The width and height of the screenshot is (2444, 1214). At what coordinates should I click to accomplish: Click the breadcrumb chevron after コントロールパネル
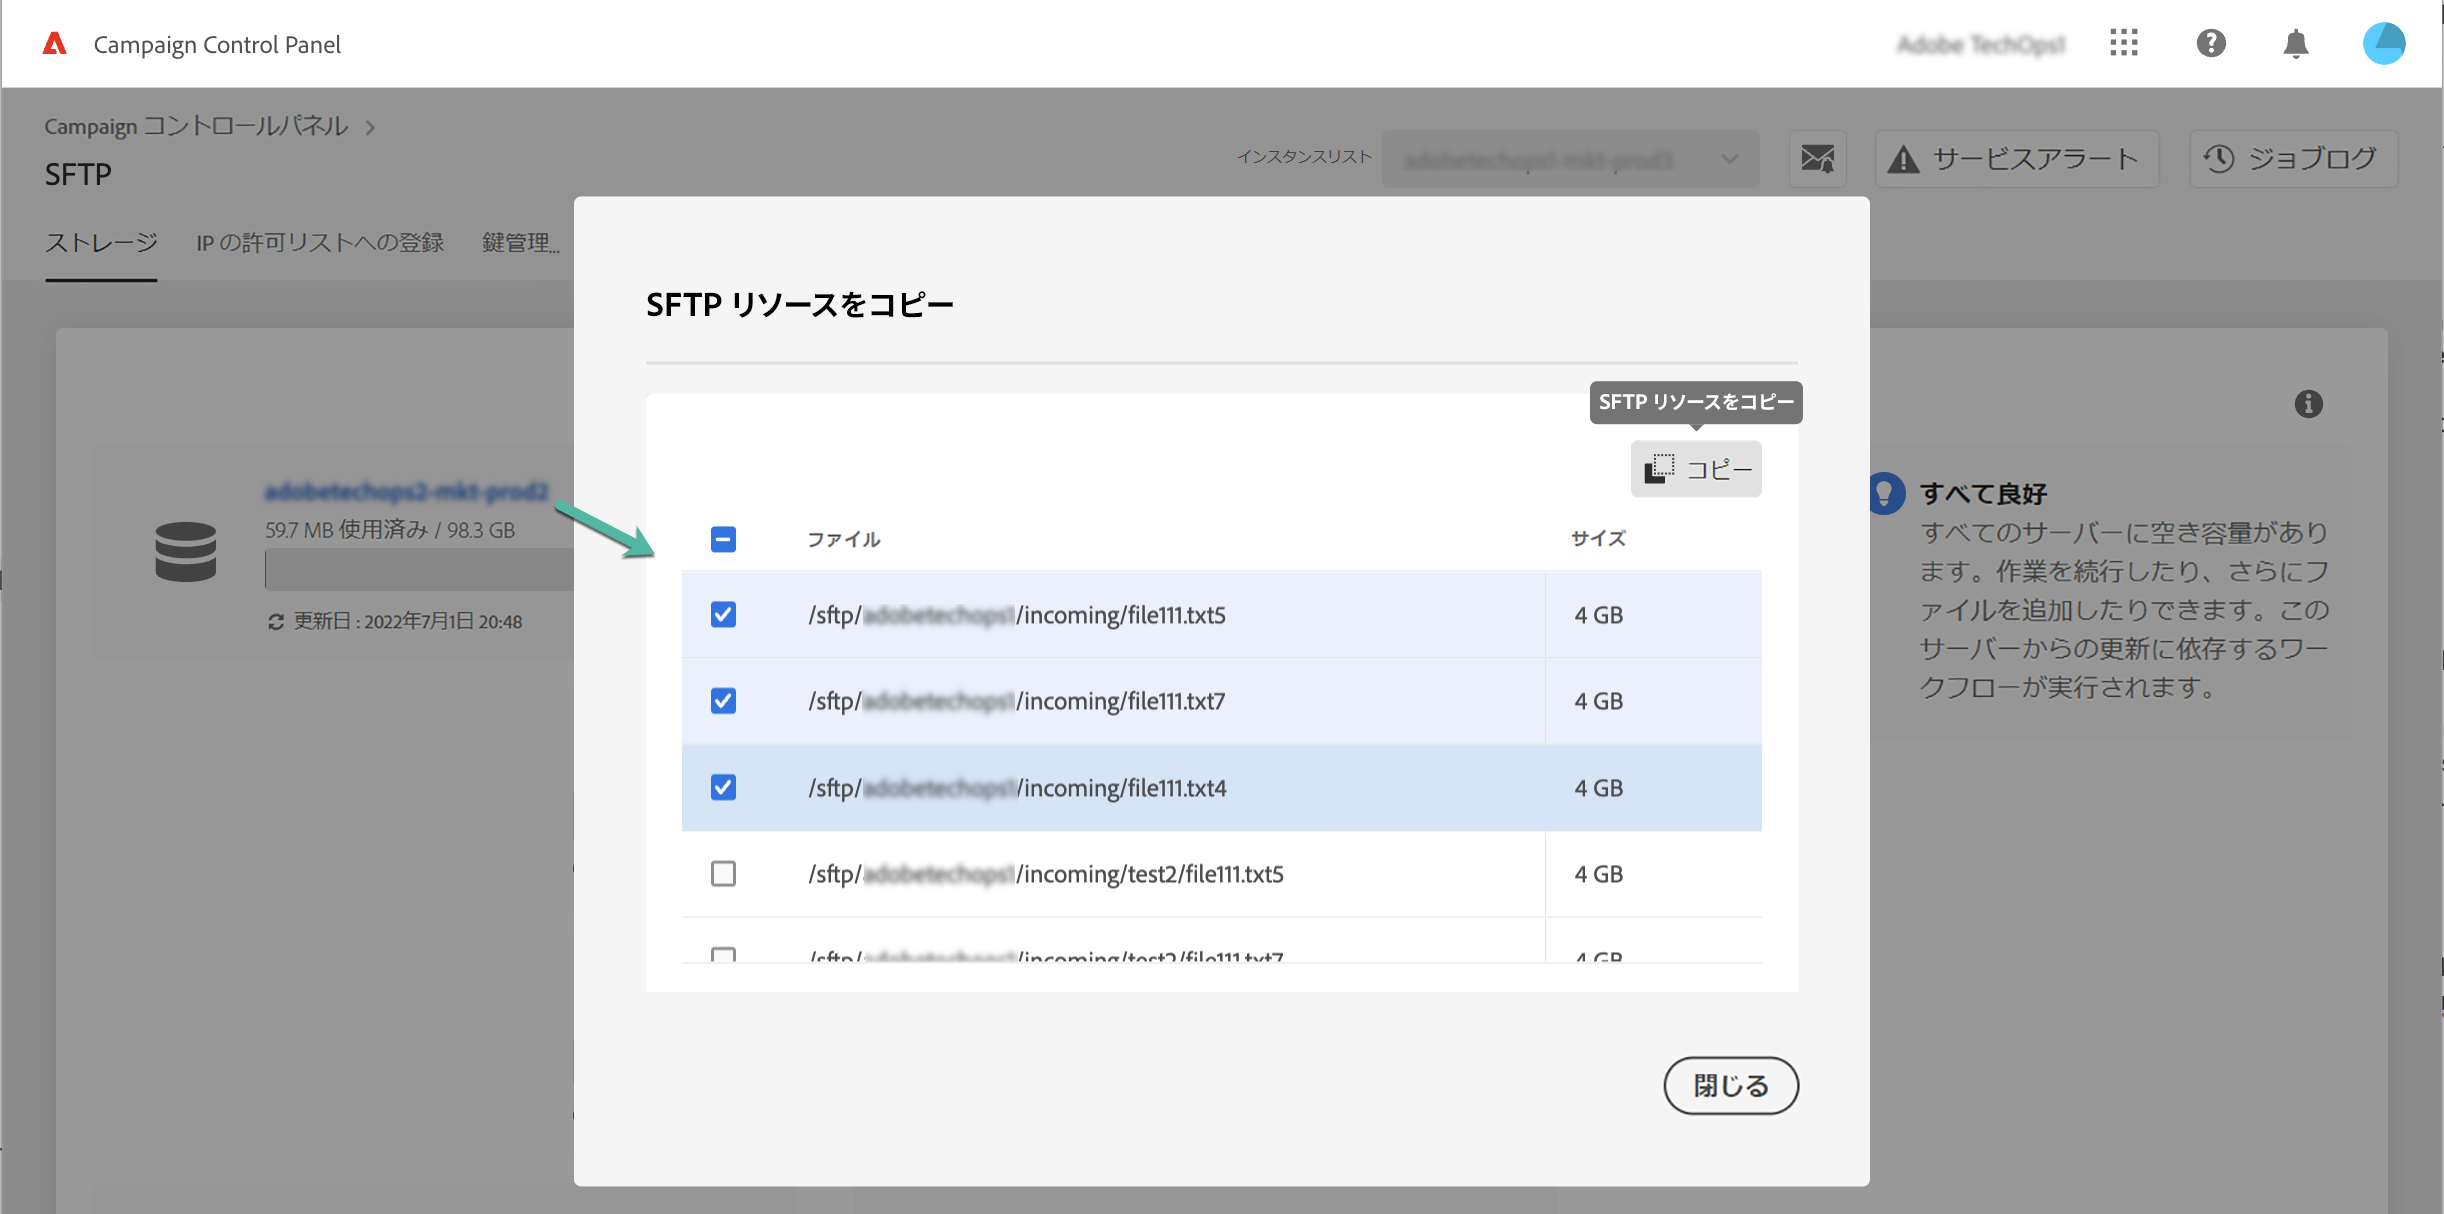370,127
